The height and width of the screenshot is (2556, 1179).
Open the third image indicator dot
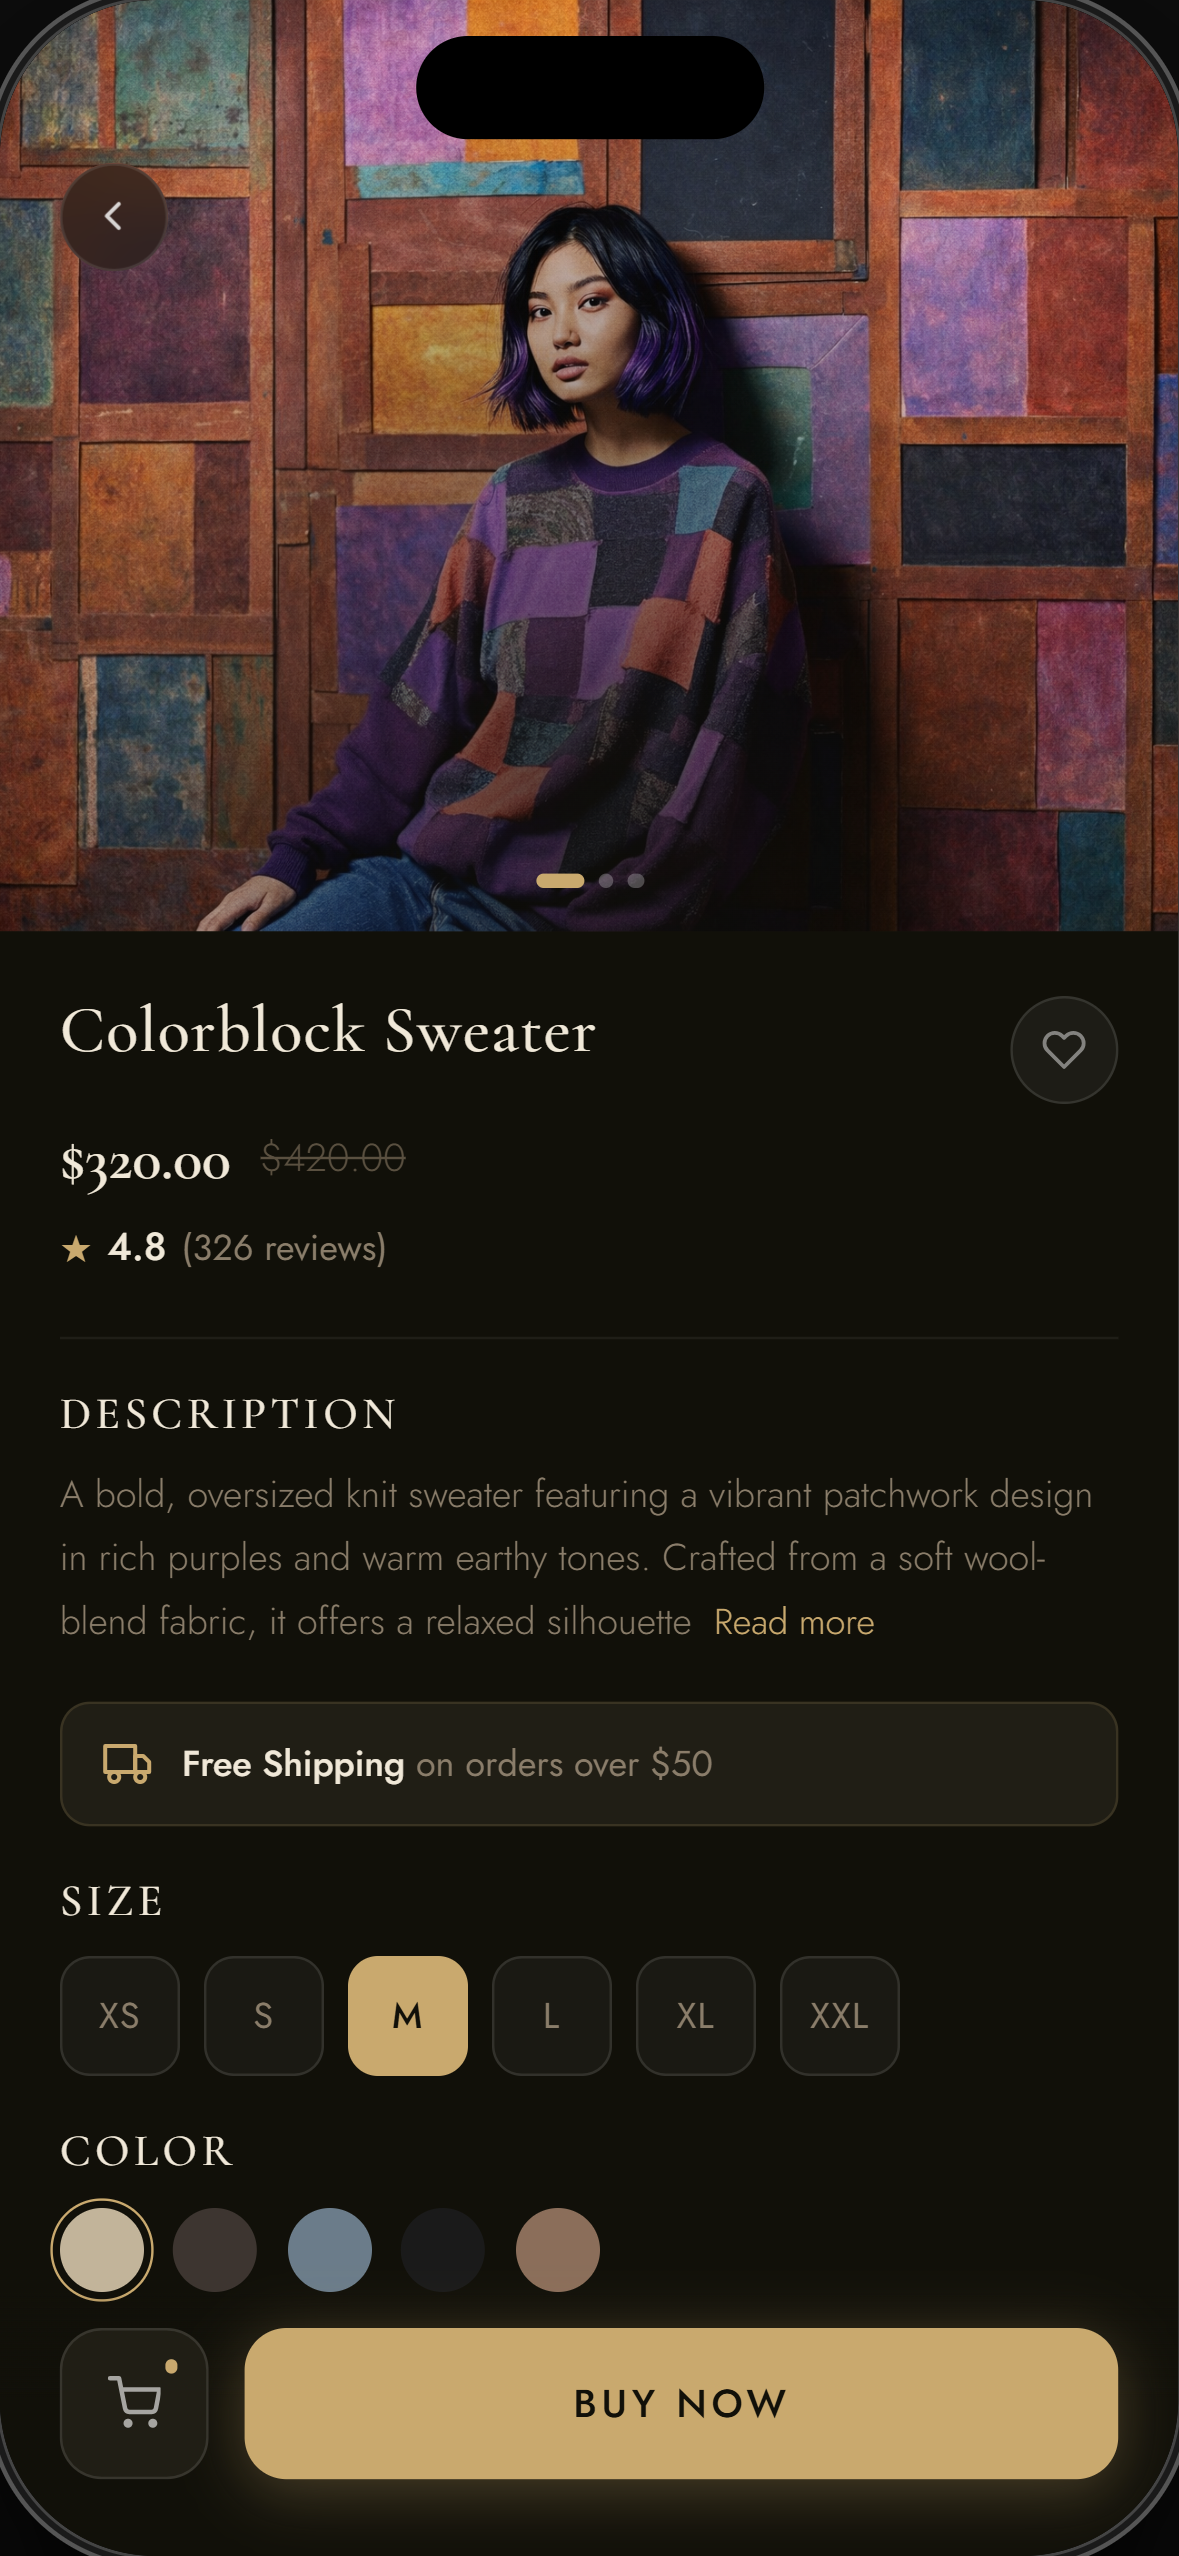(x=636, y=881)
